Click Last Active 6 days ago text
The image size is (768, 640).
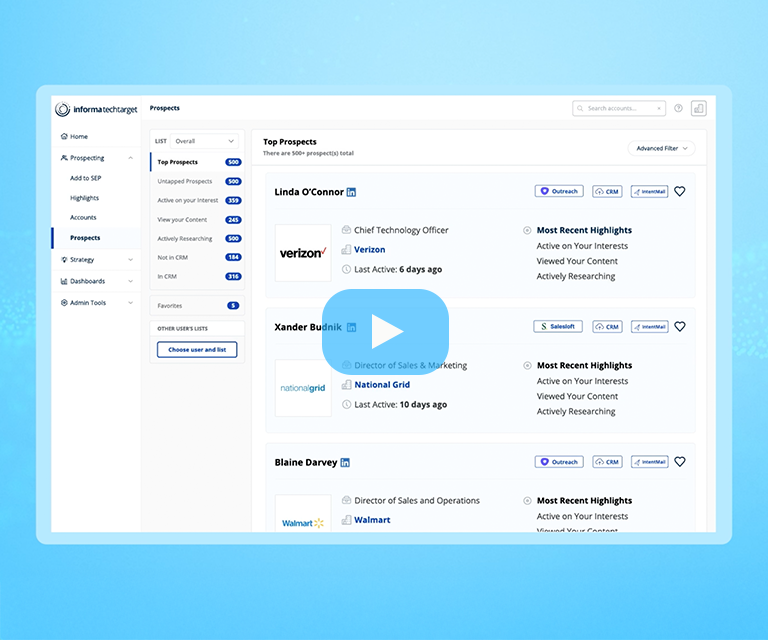point(398,269)
